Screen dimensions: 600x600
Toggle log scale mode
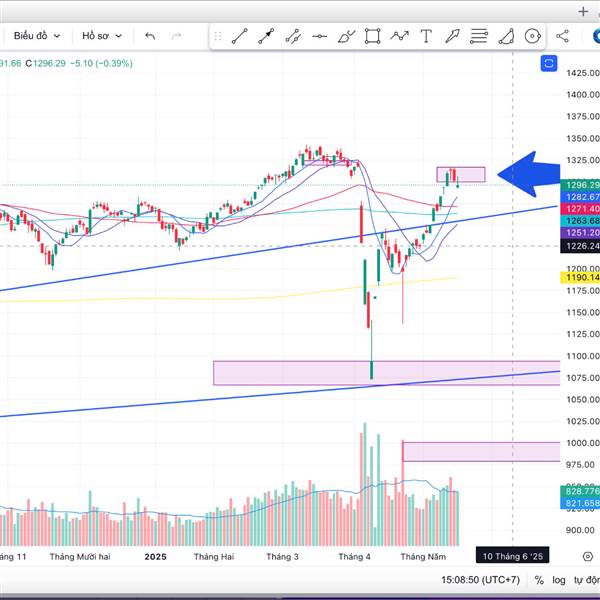[x=559, y=580]
